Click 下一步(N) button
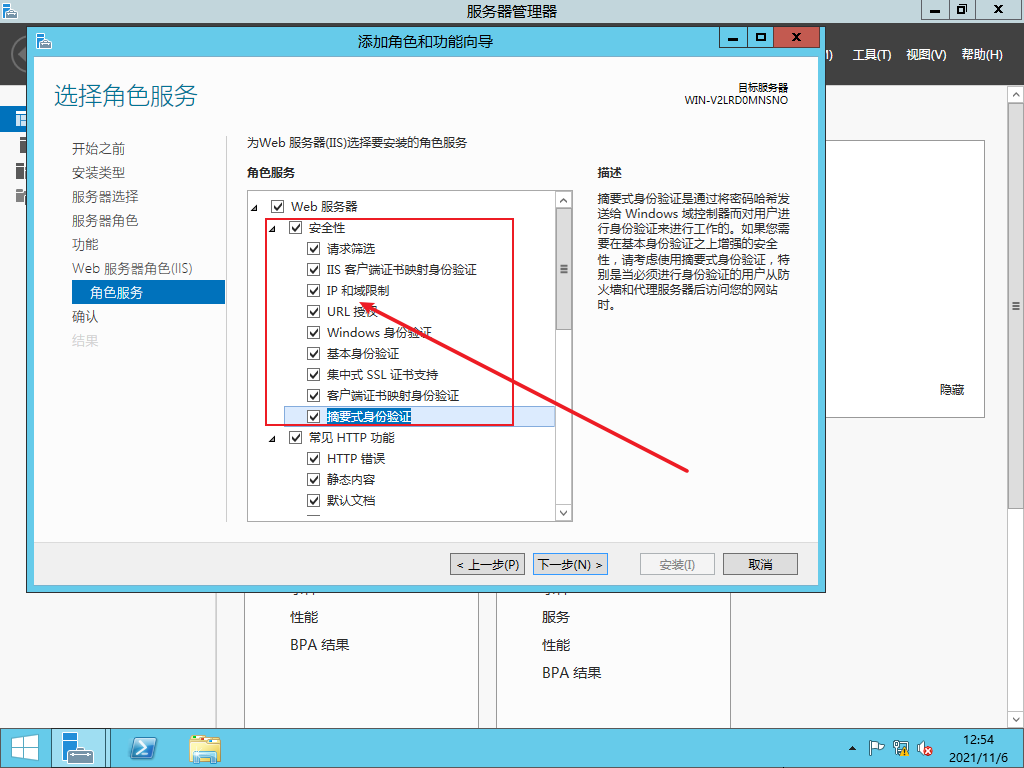This screenshot has width=1024, height=768. tap(571, 564)
